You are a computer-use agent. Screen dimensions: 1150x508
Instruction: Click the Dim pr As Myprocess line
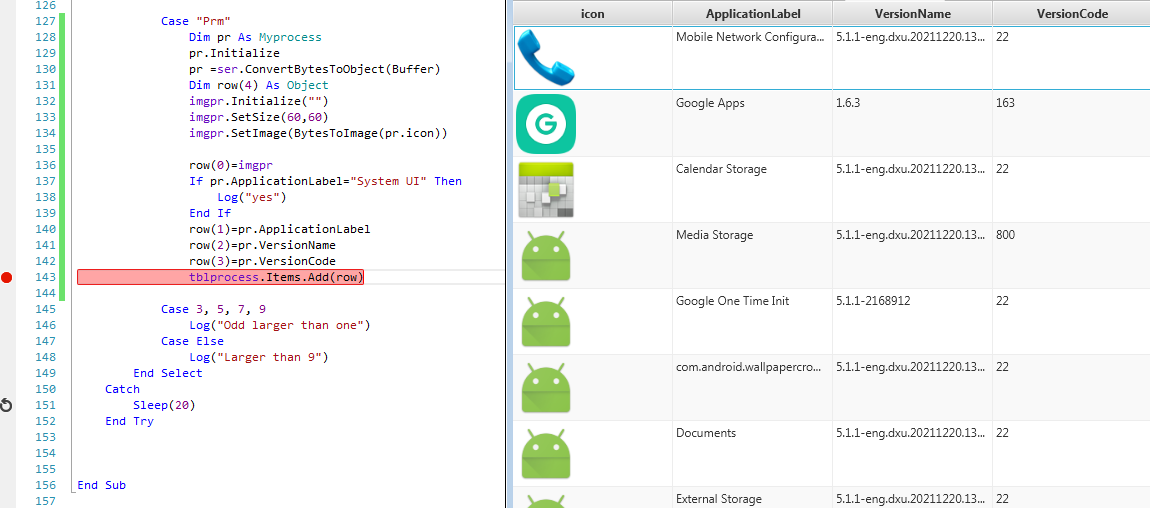click(255, 37)
